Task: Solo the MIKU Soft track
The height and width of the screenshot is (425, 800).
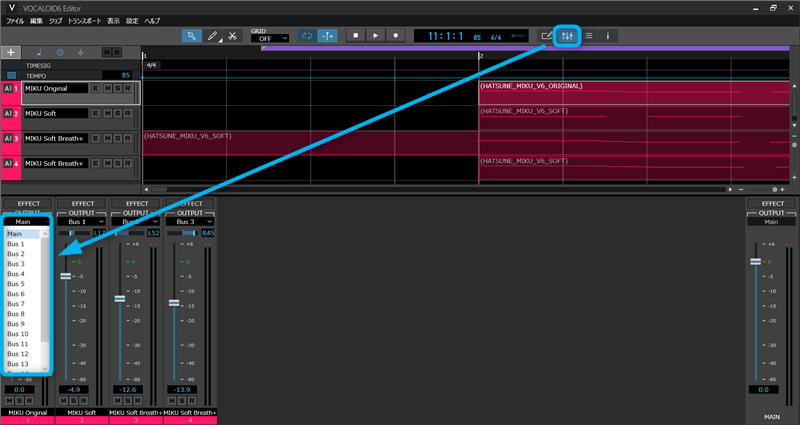Action: 117,113
